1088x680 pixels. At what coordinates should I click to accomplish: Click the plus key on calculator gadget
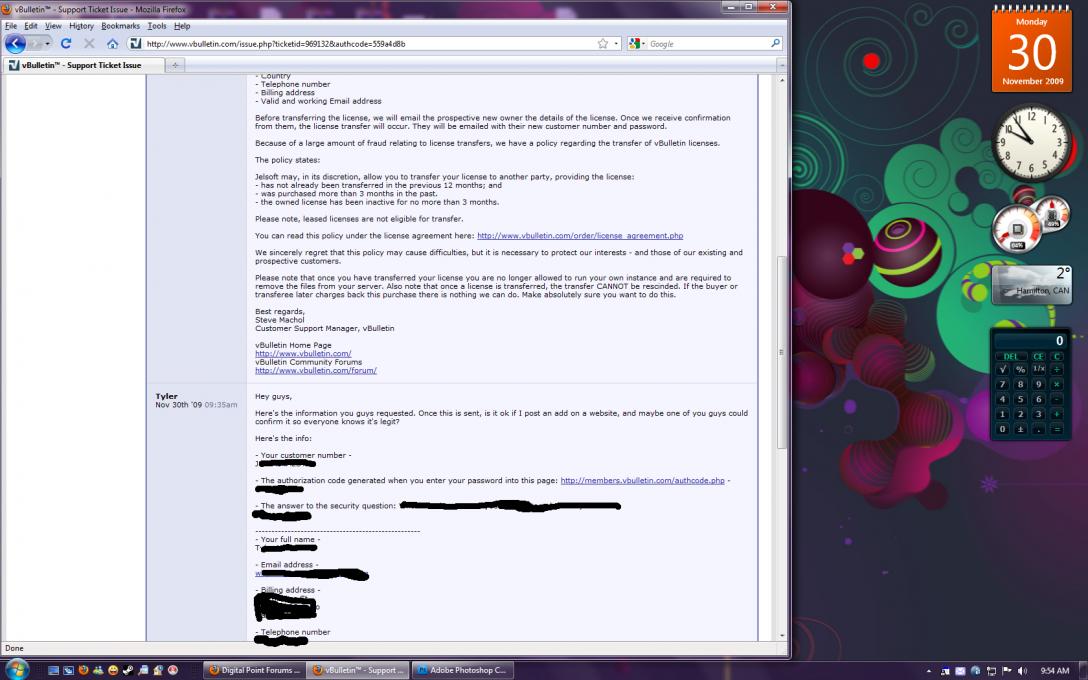pyautogui.click(x=1057, y=414)
